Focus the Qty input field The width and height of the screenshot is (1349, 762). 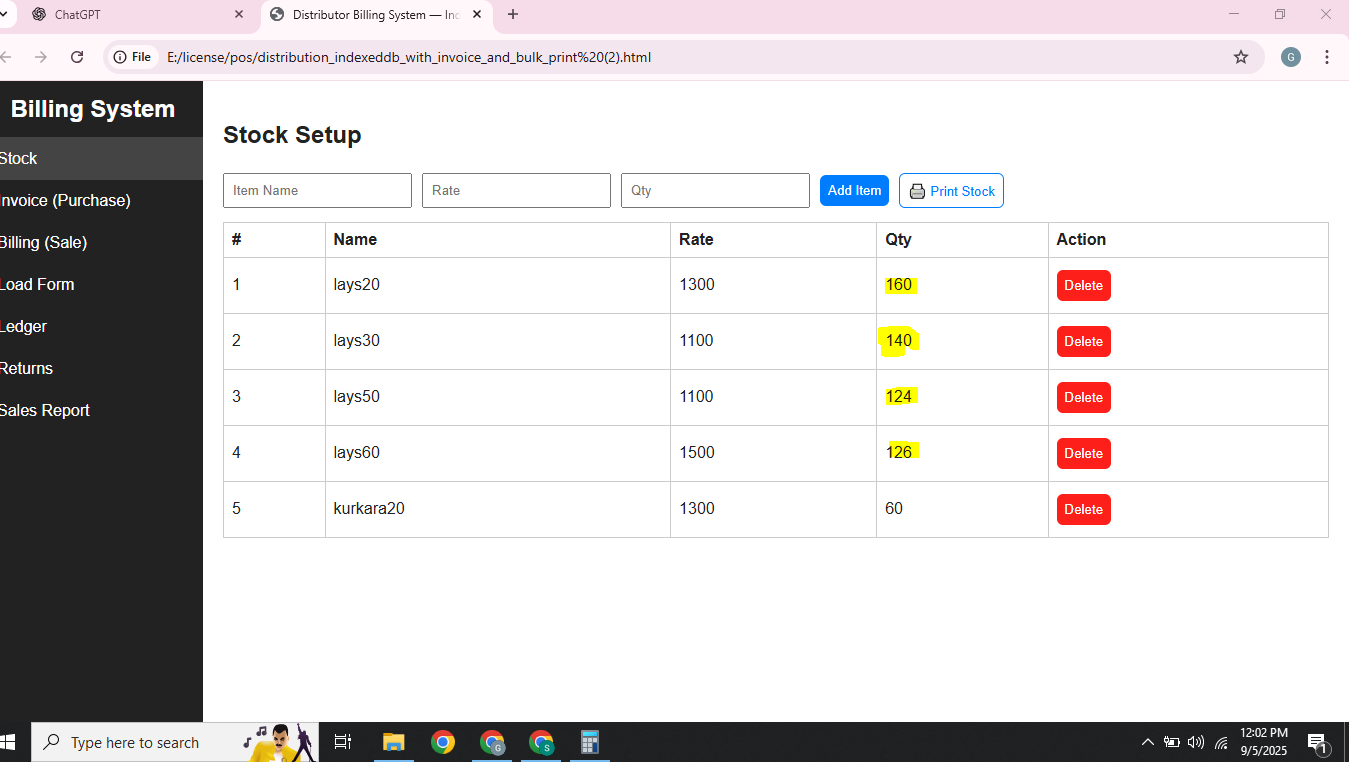tap(715, 190)
